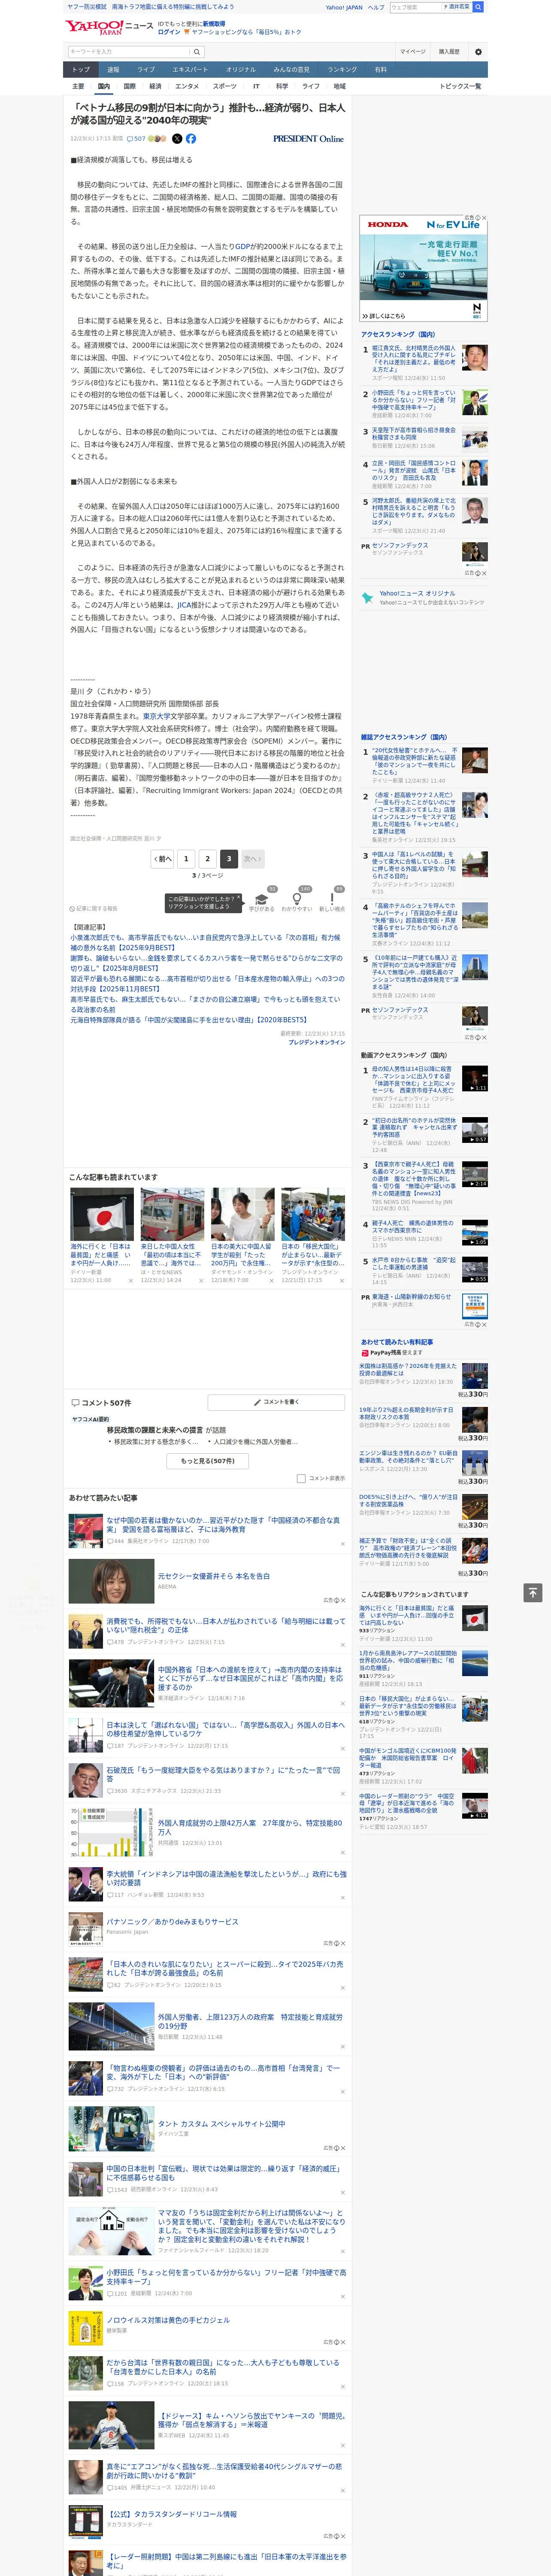This screenshot has height=2576, width=551.
Task: Click the ログイン link
Action: tap(169, 32)
